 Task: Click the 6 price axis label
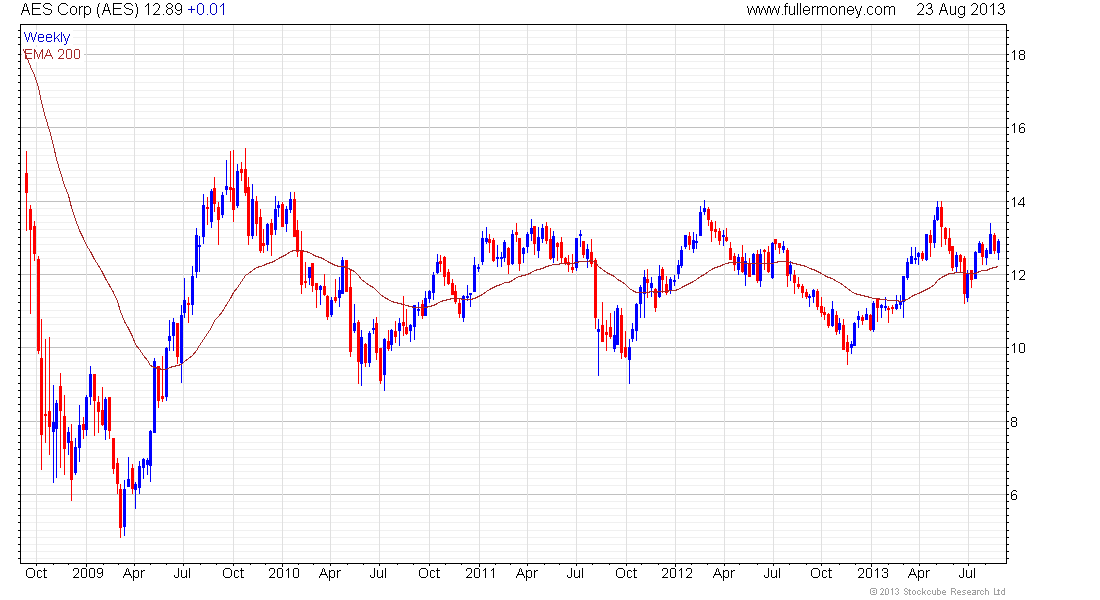(x=1014, y=495)
